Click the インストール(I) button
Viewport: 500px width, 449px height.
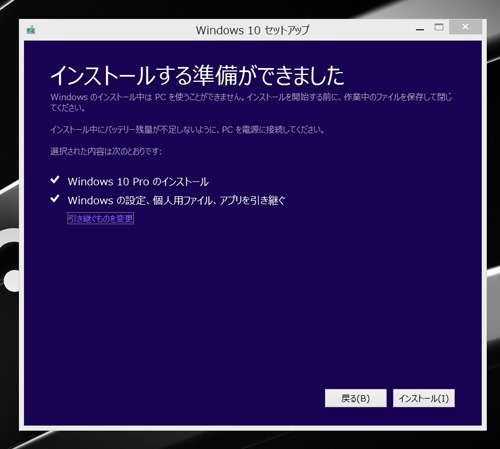point(424,398)
